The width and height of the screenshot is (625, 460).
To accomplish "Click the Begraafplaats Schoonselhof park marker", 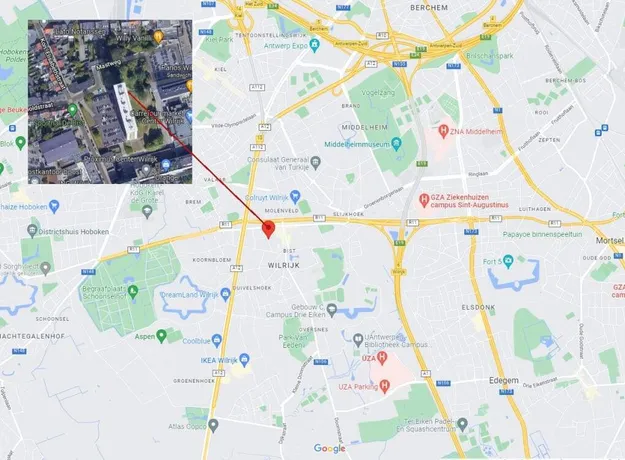I will pyautogui.click(x=133, y=291).
